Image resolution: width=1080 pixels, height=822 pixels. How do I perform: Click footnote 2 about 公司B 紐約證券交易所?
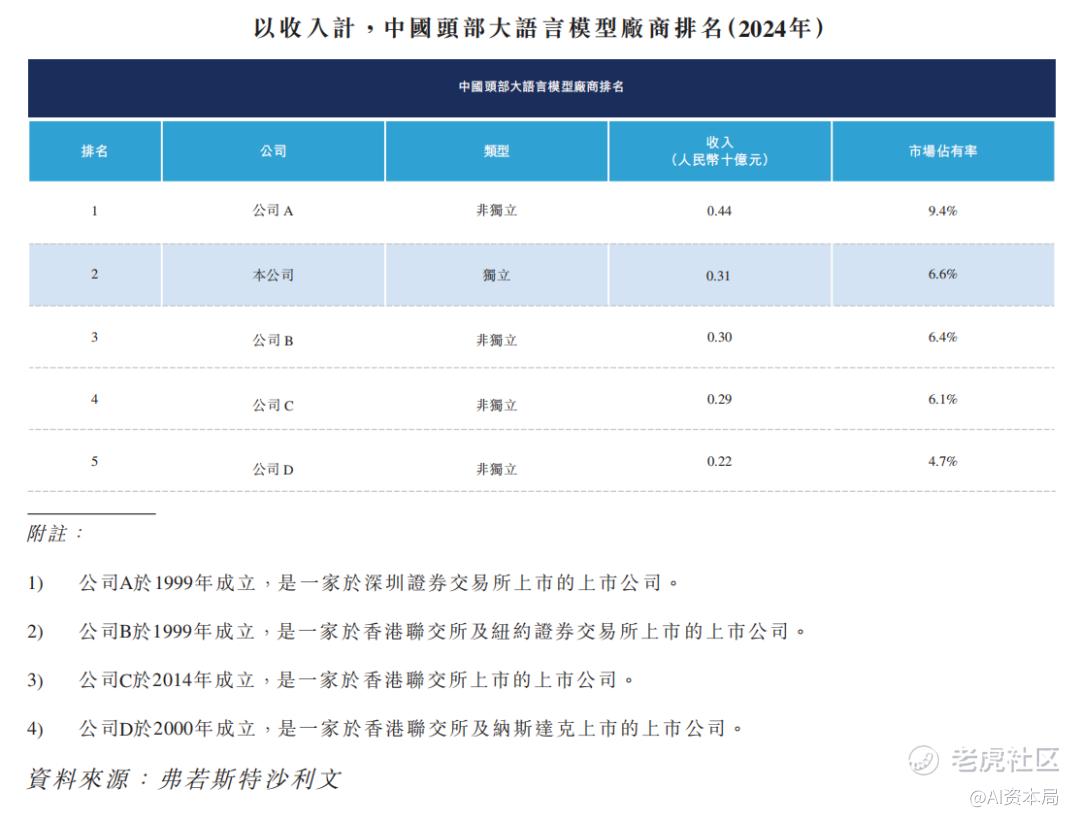pos(417,631)
